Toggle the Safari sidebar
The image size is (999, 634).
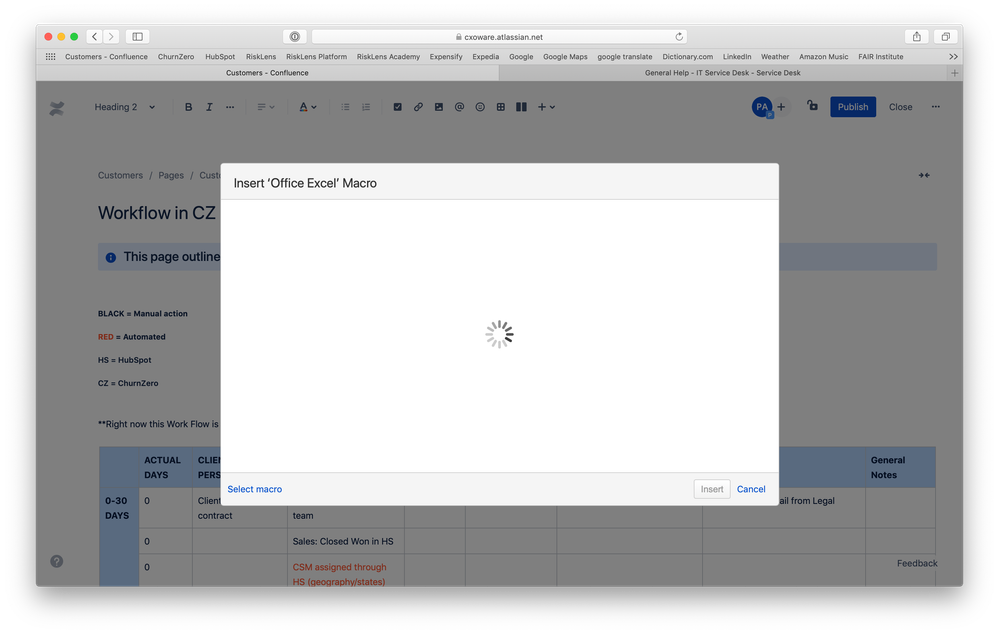[137, 37]
